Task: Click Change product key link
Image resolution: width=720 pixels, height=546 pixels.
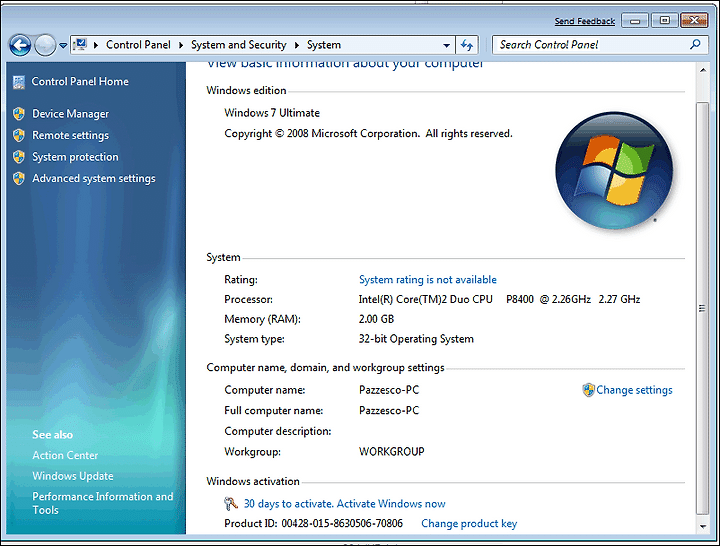Action: tap(469, 523)
